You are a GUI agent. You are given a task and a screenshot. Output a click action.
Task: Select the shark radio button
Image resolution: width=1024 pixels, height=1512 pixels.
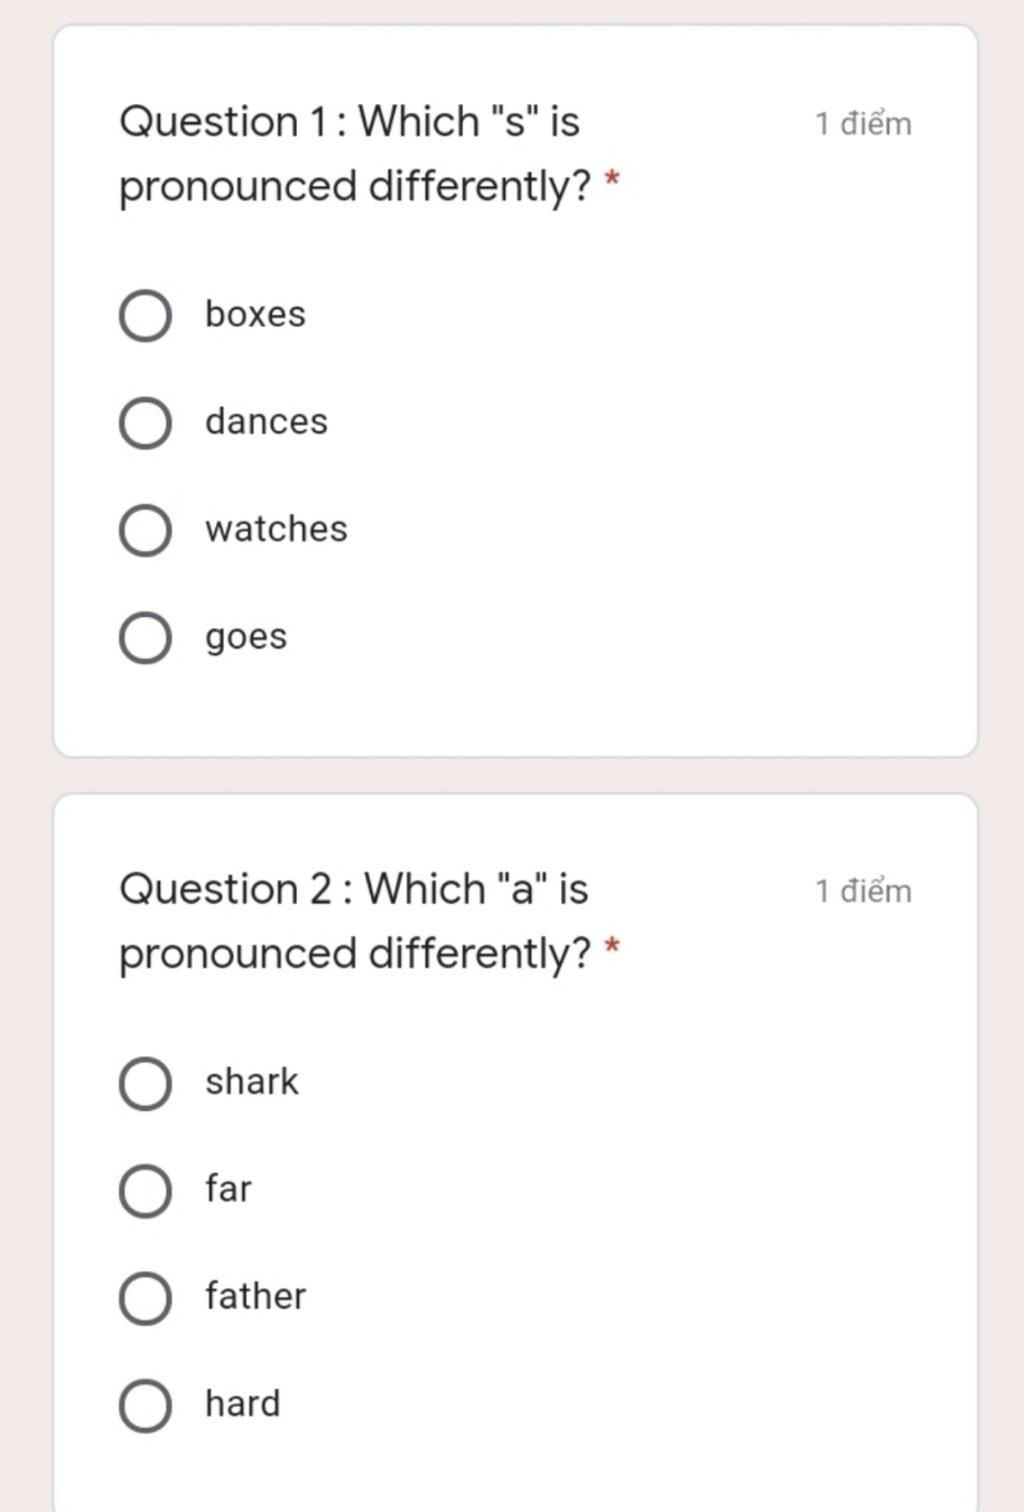145,1084
